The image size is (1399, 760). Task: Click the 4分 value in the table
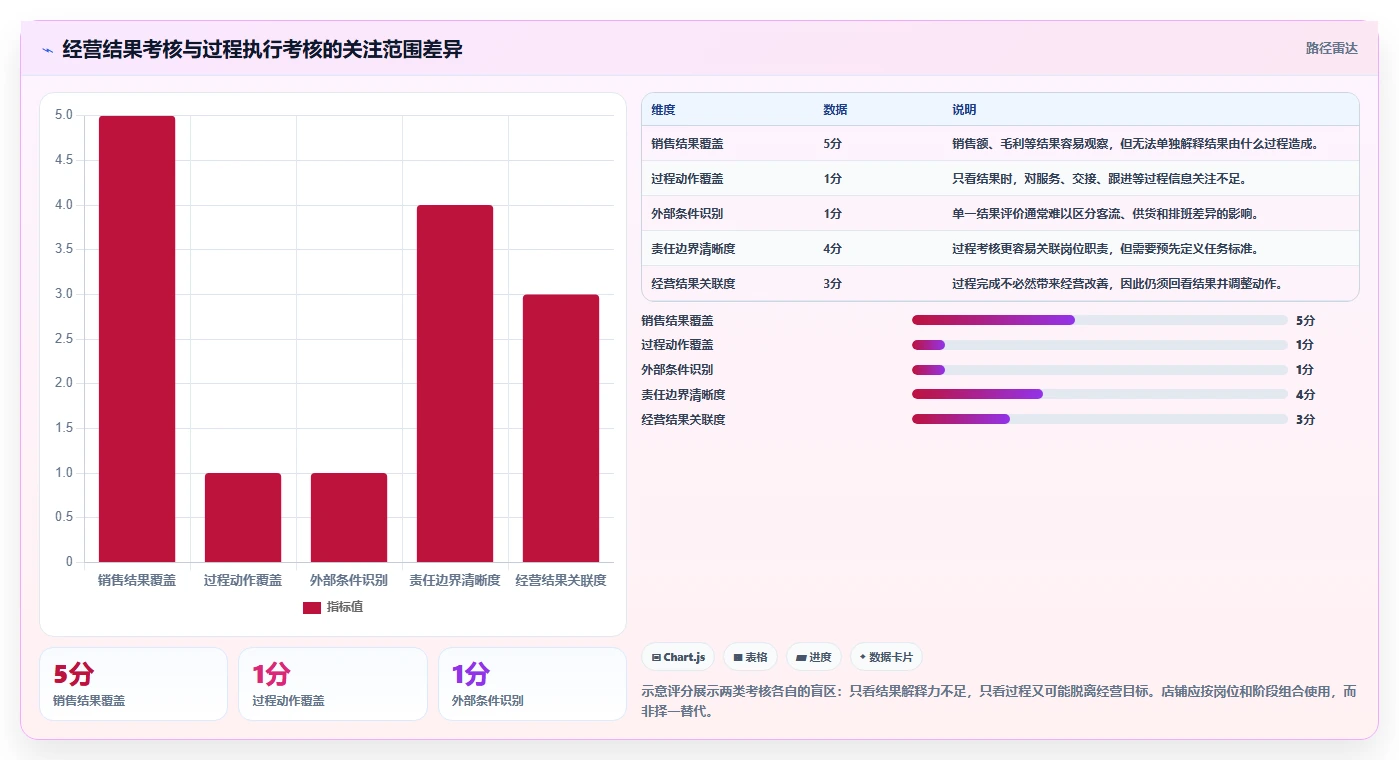(x=832, y=248)
